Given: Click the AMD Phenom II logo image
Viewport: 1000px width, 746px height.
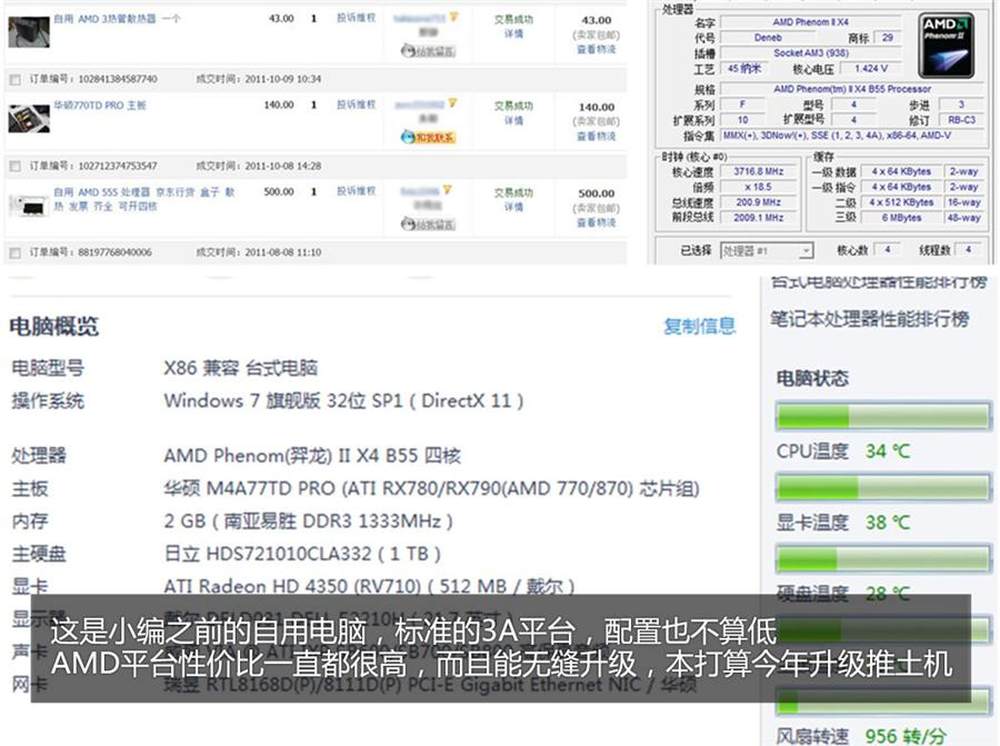Looking at the screenshot, I should (946, 45).
